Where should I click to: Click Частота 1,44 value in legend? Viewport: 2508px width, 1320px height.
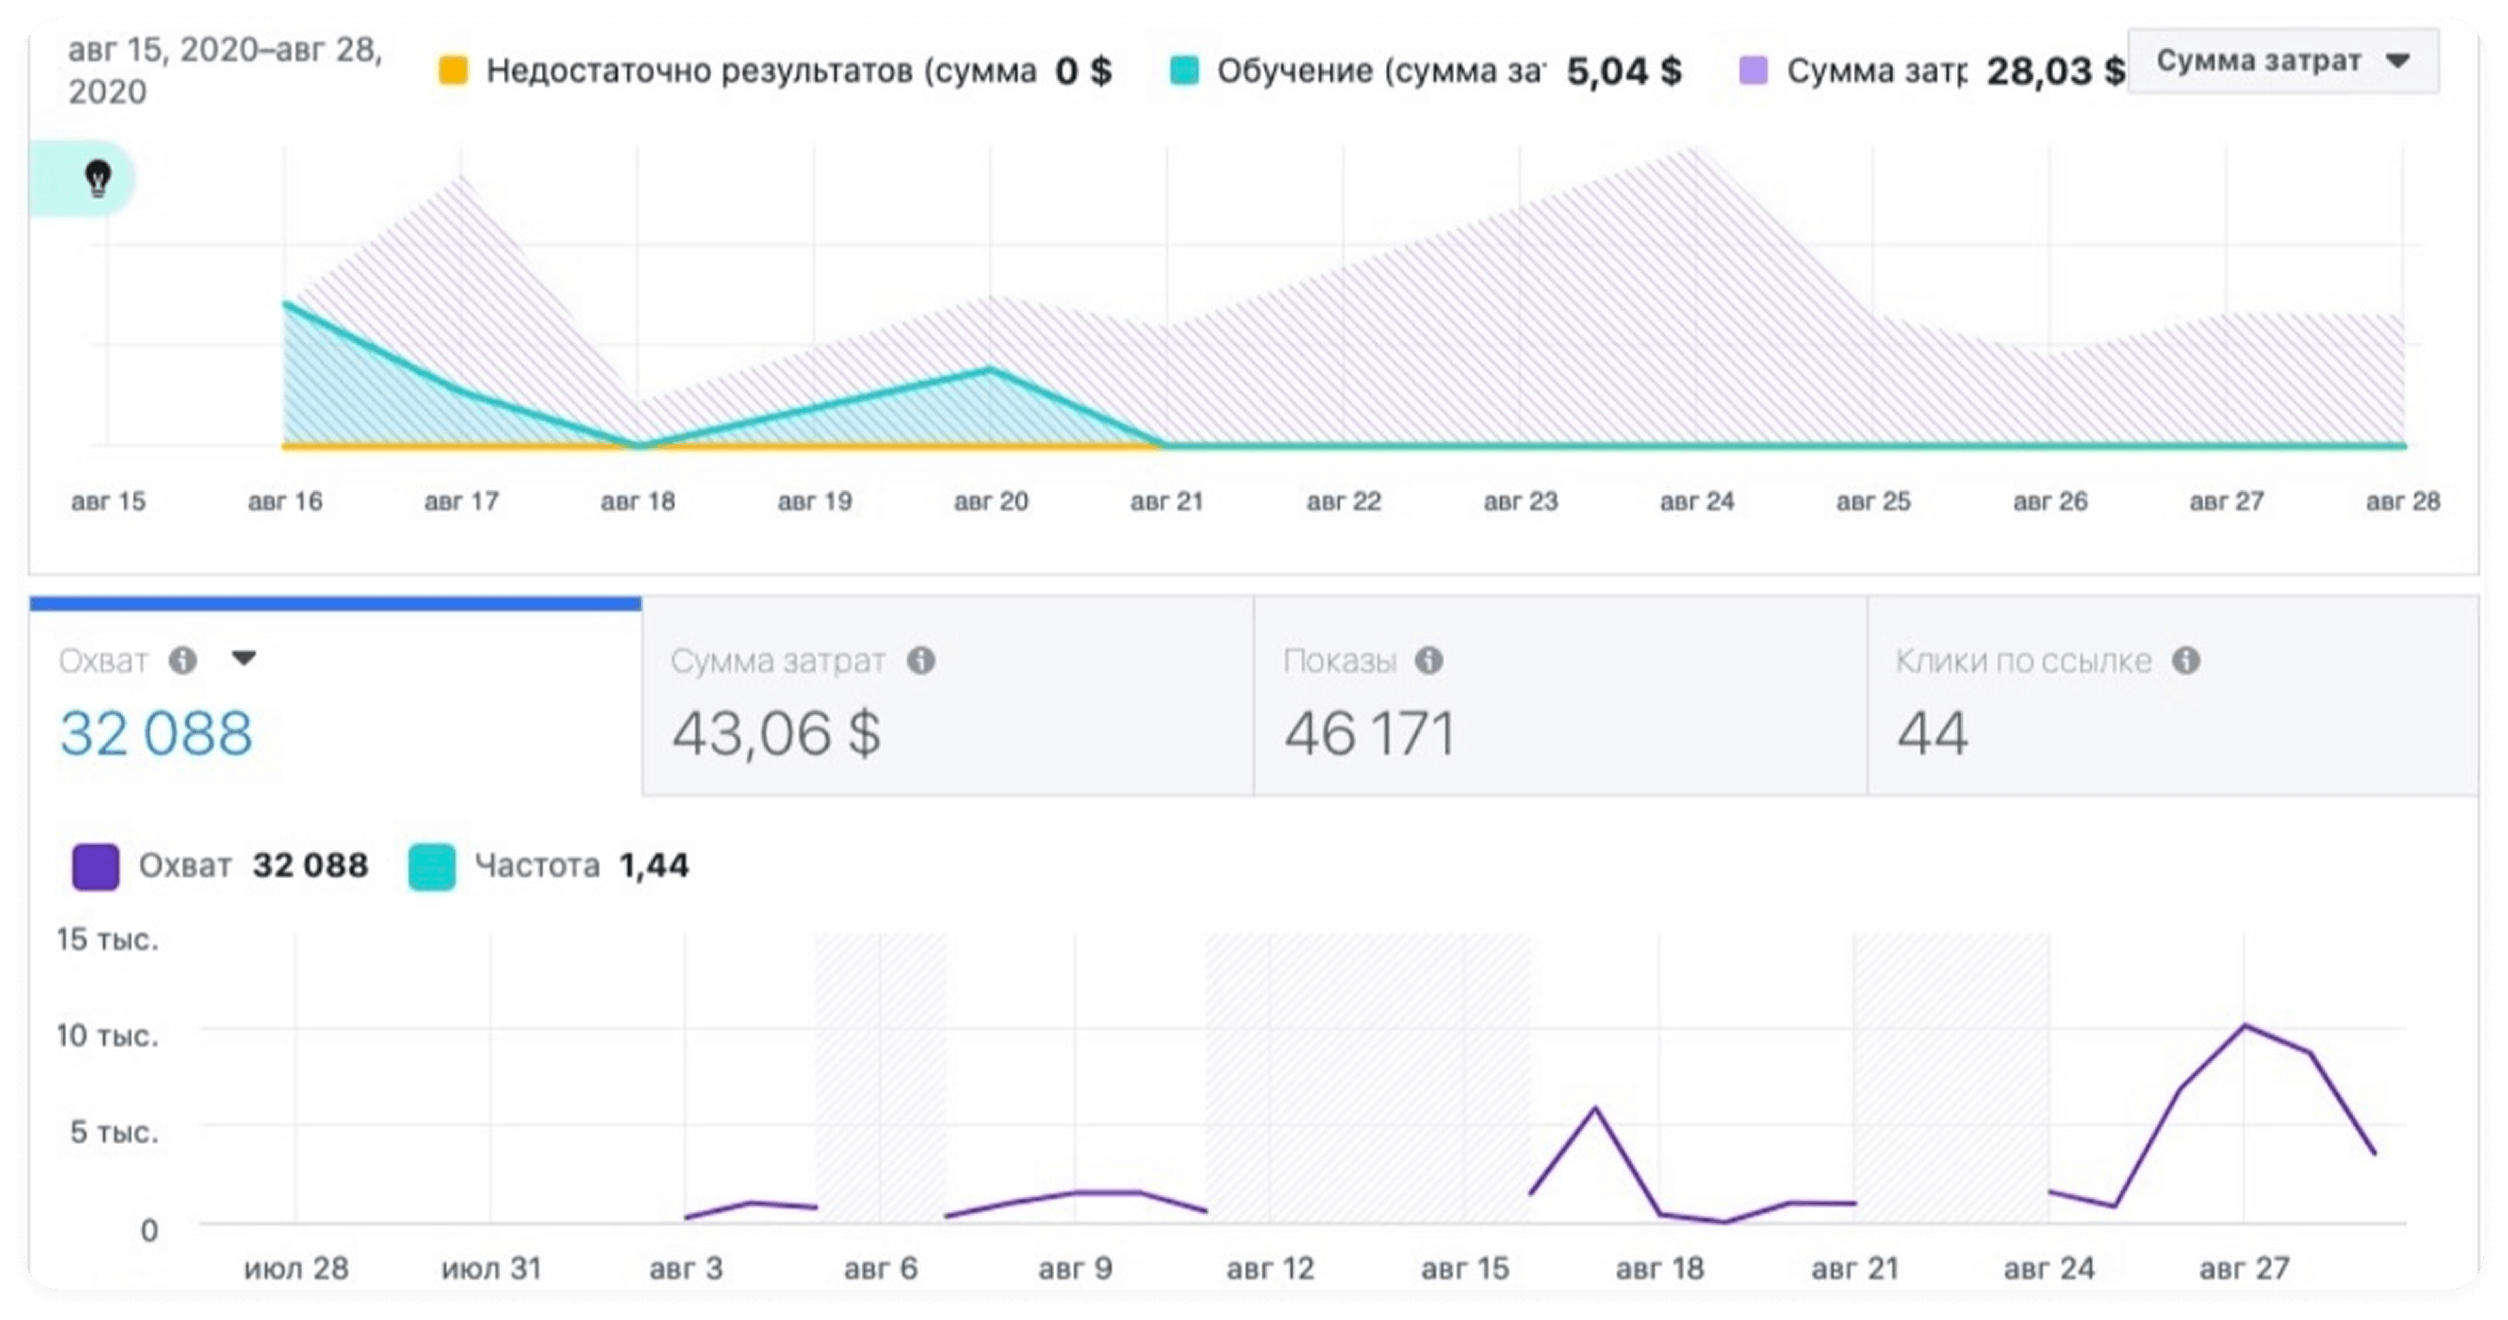(x=654, y=865)
